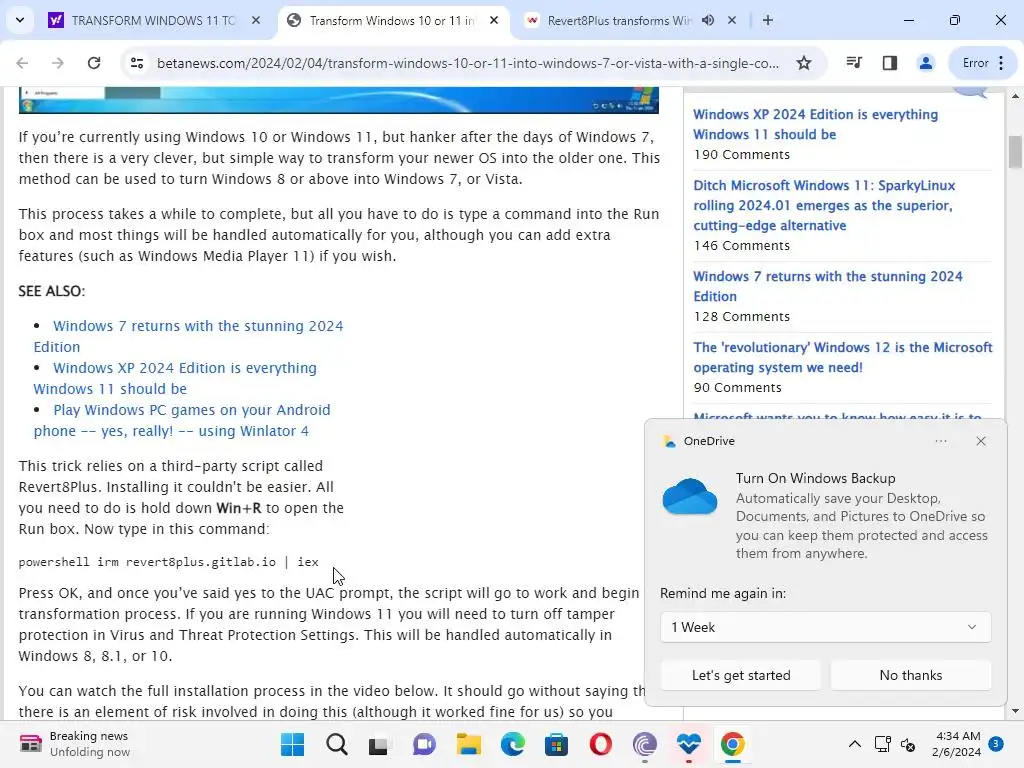Open Task View on taskbar
This screenshot has height=768, width=1024.
tap(378, 744)
